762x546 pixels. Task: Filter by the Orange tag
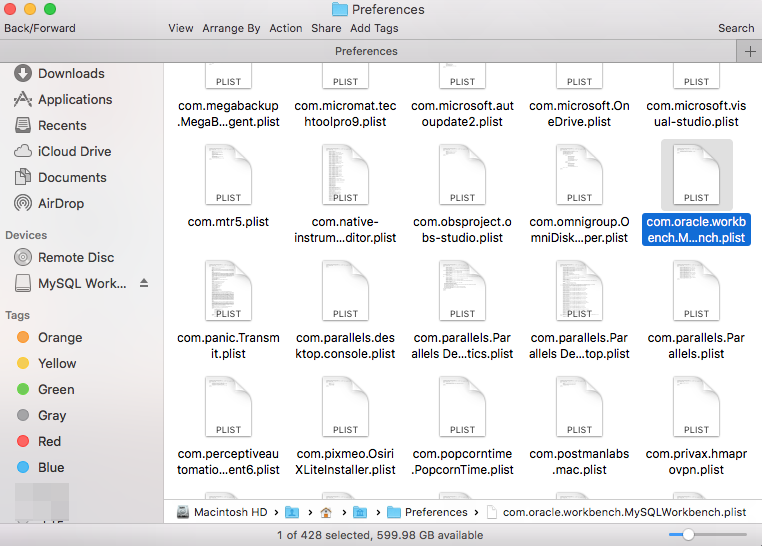coord(60,337)
